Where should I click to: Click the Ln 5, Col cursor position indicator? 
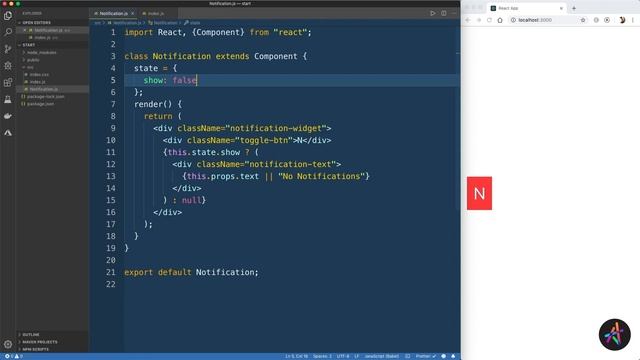(x=296, y=356)
